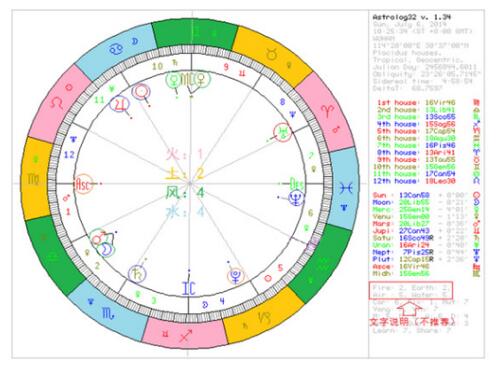The width and height of the screenshot is (504, 370).
Task: Click the 'Sun' label in the planet list
Action: pyautogui.click(x=379, y=195)
